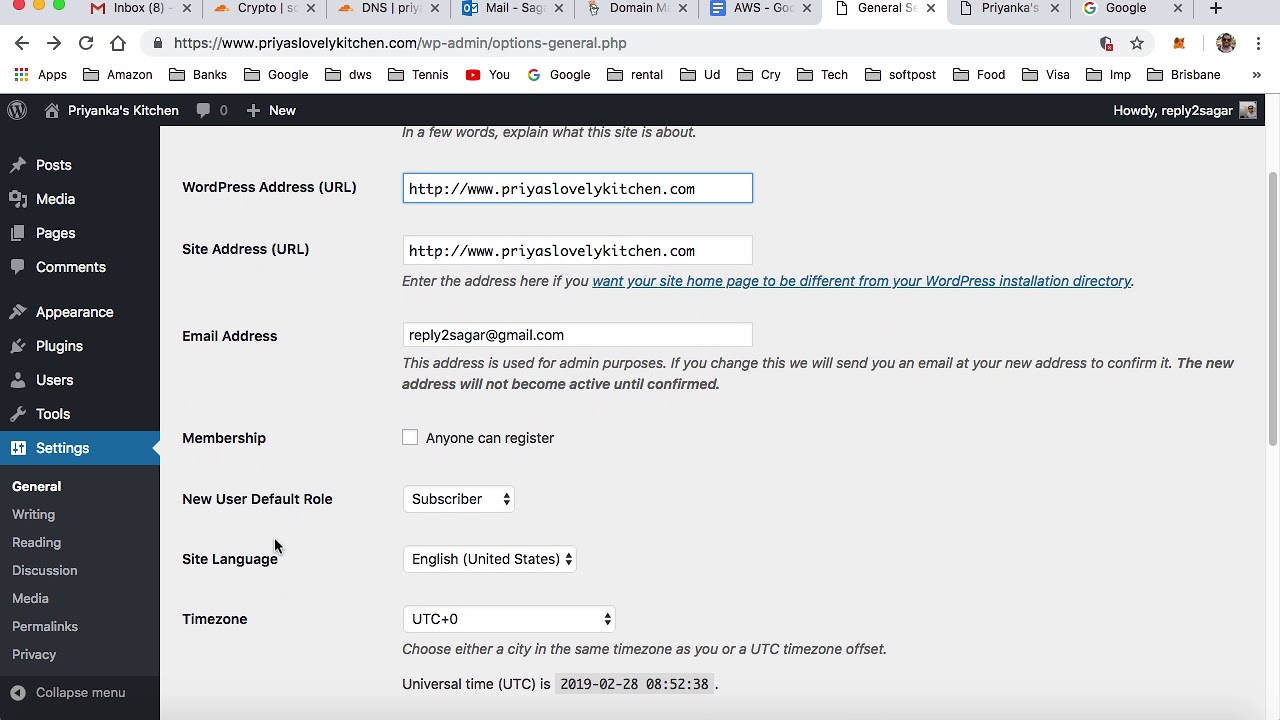This screenshot has height=720, width=1280.
Task: Switch to the Domain Manager tab
Action: tap(637, 8)
